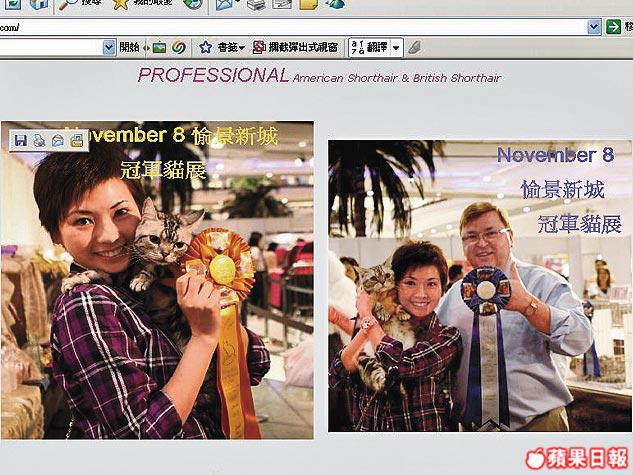633x475 pixels.
Task: Click the 開始 search start button
Action: click(x=129, y=47)
